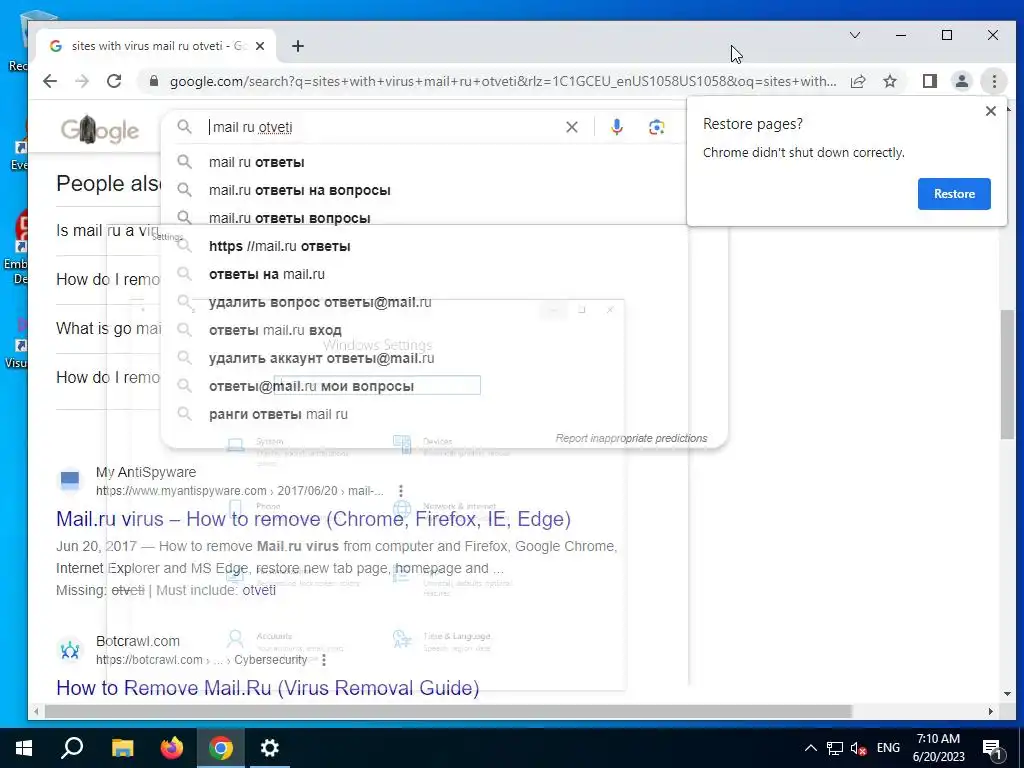Launch Firefox from taskbar
The height and width of the screenshot is (768, 1024).
click(172, 748)
